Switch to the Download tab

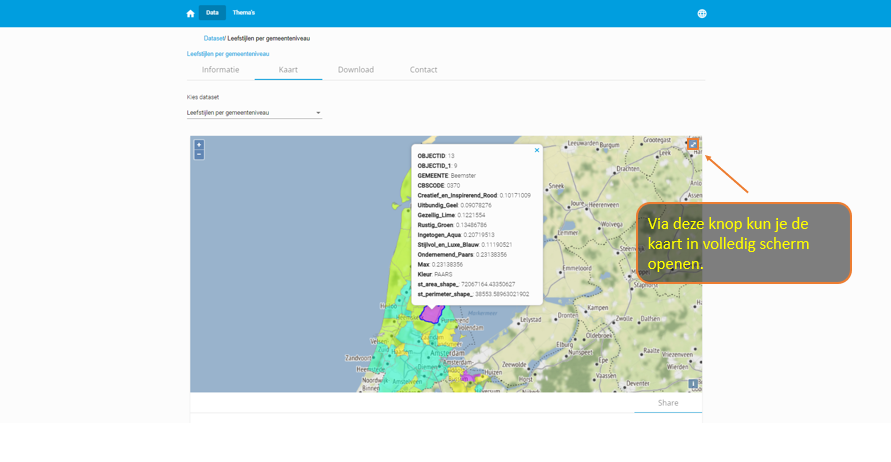(x=356, y=70)
